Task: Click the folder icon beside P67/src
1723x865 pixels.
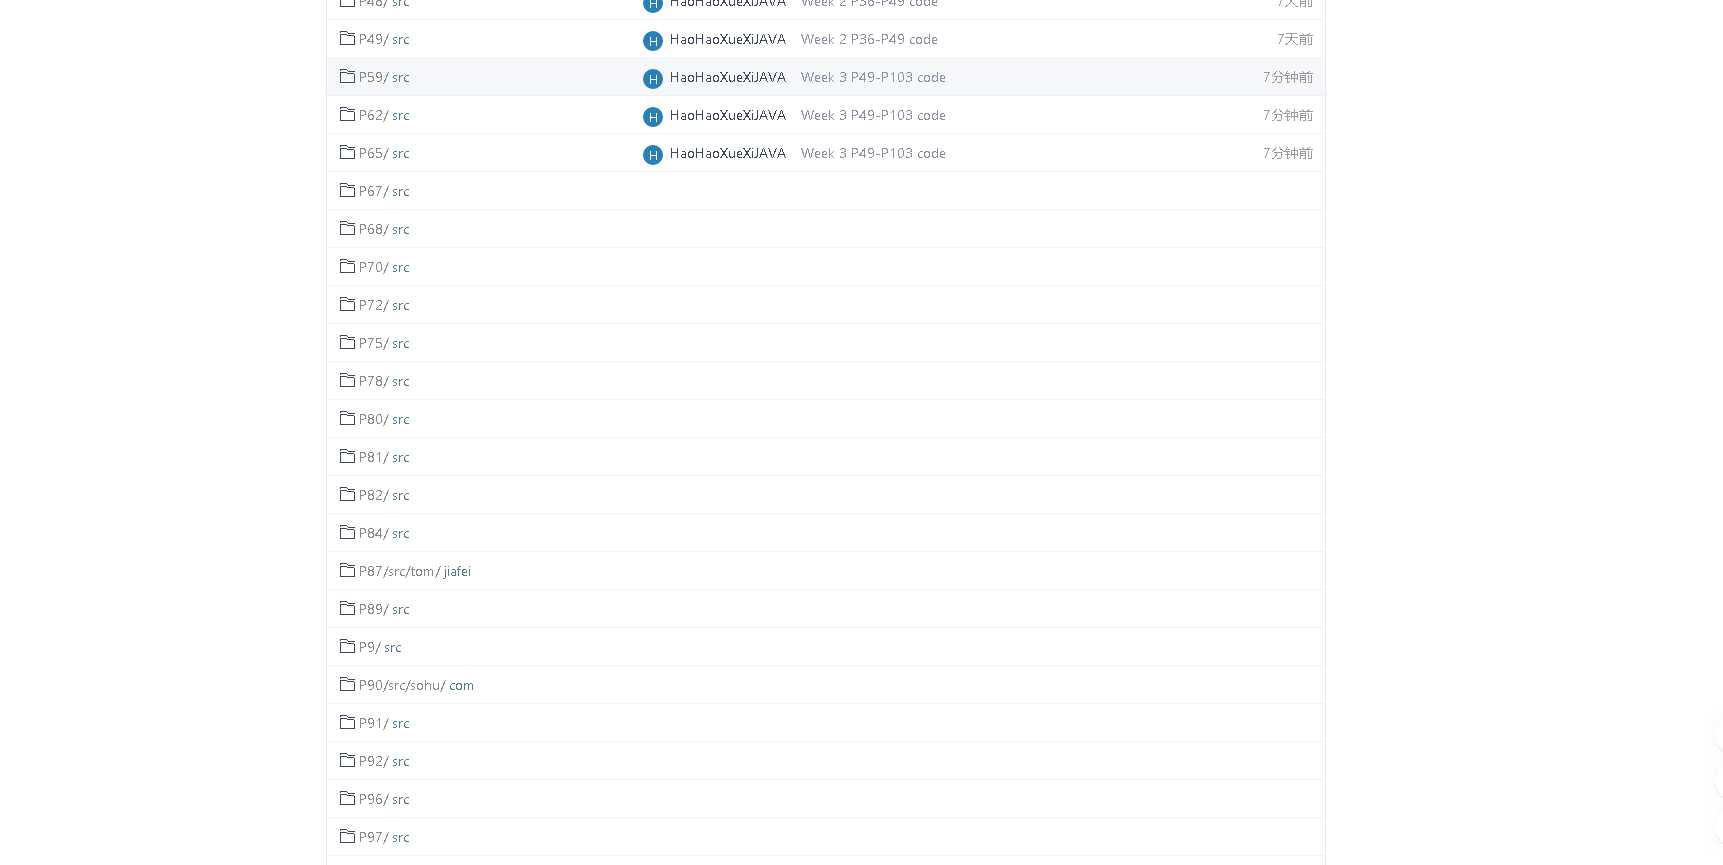Action: coord(347,190)
